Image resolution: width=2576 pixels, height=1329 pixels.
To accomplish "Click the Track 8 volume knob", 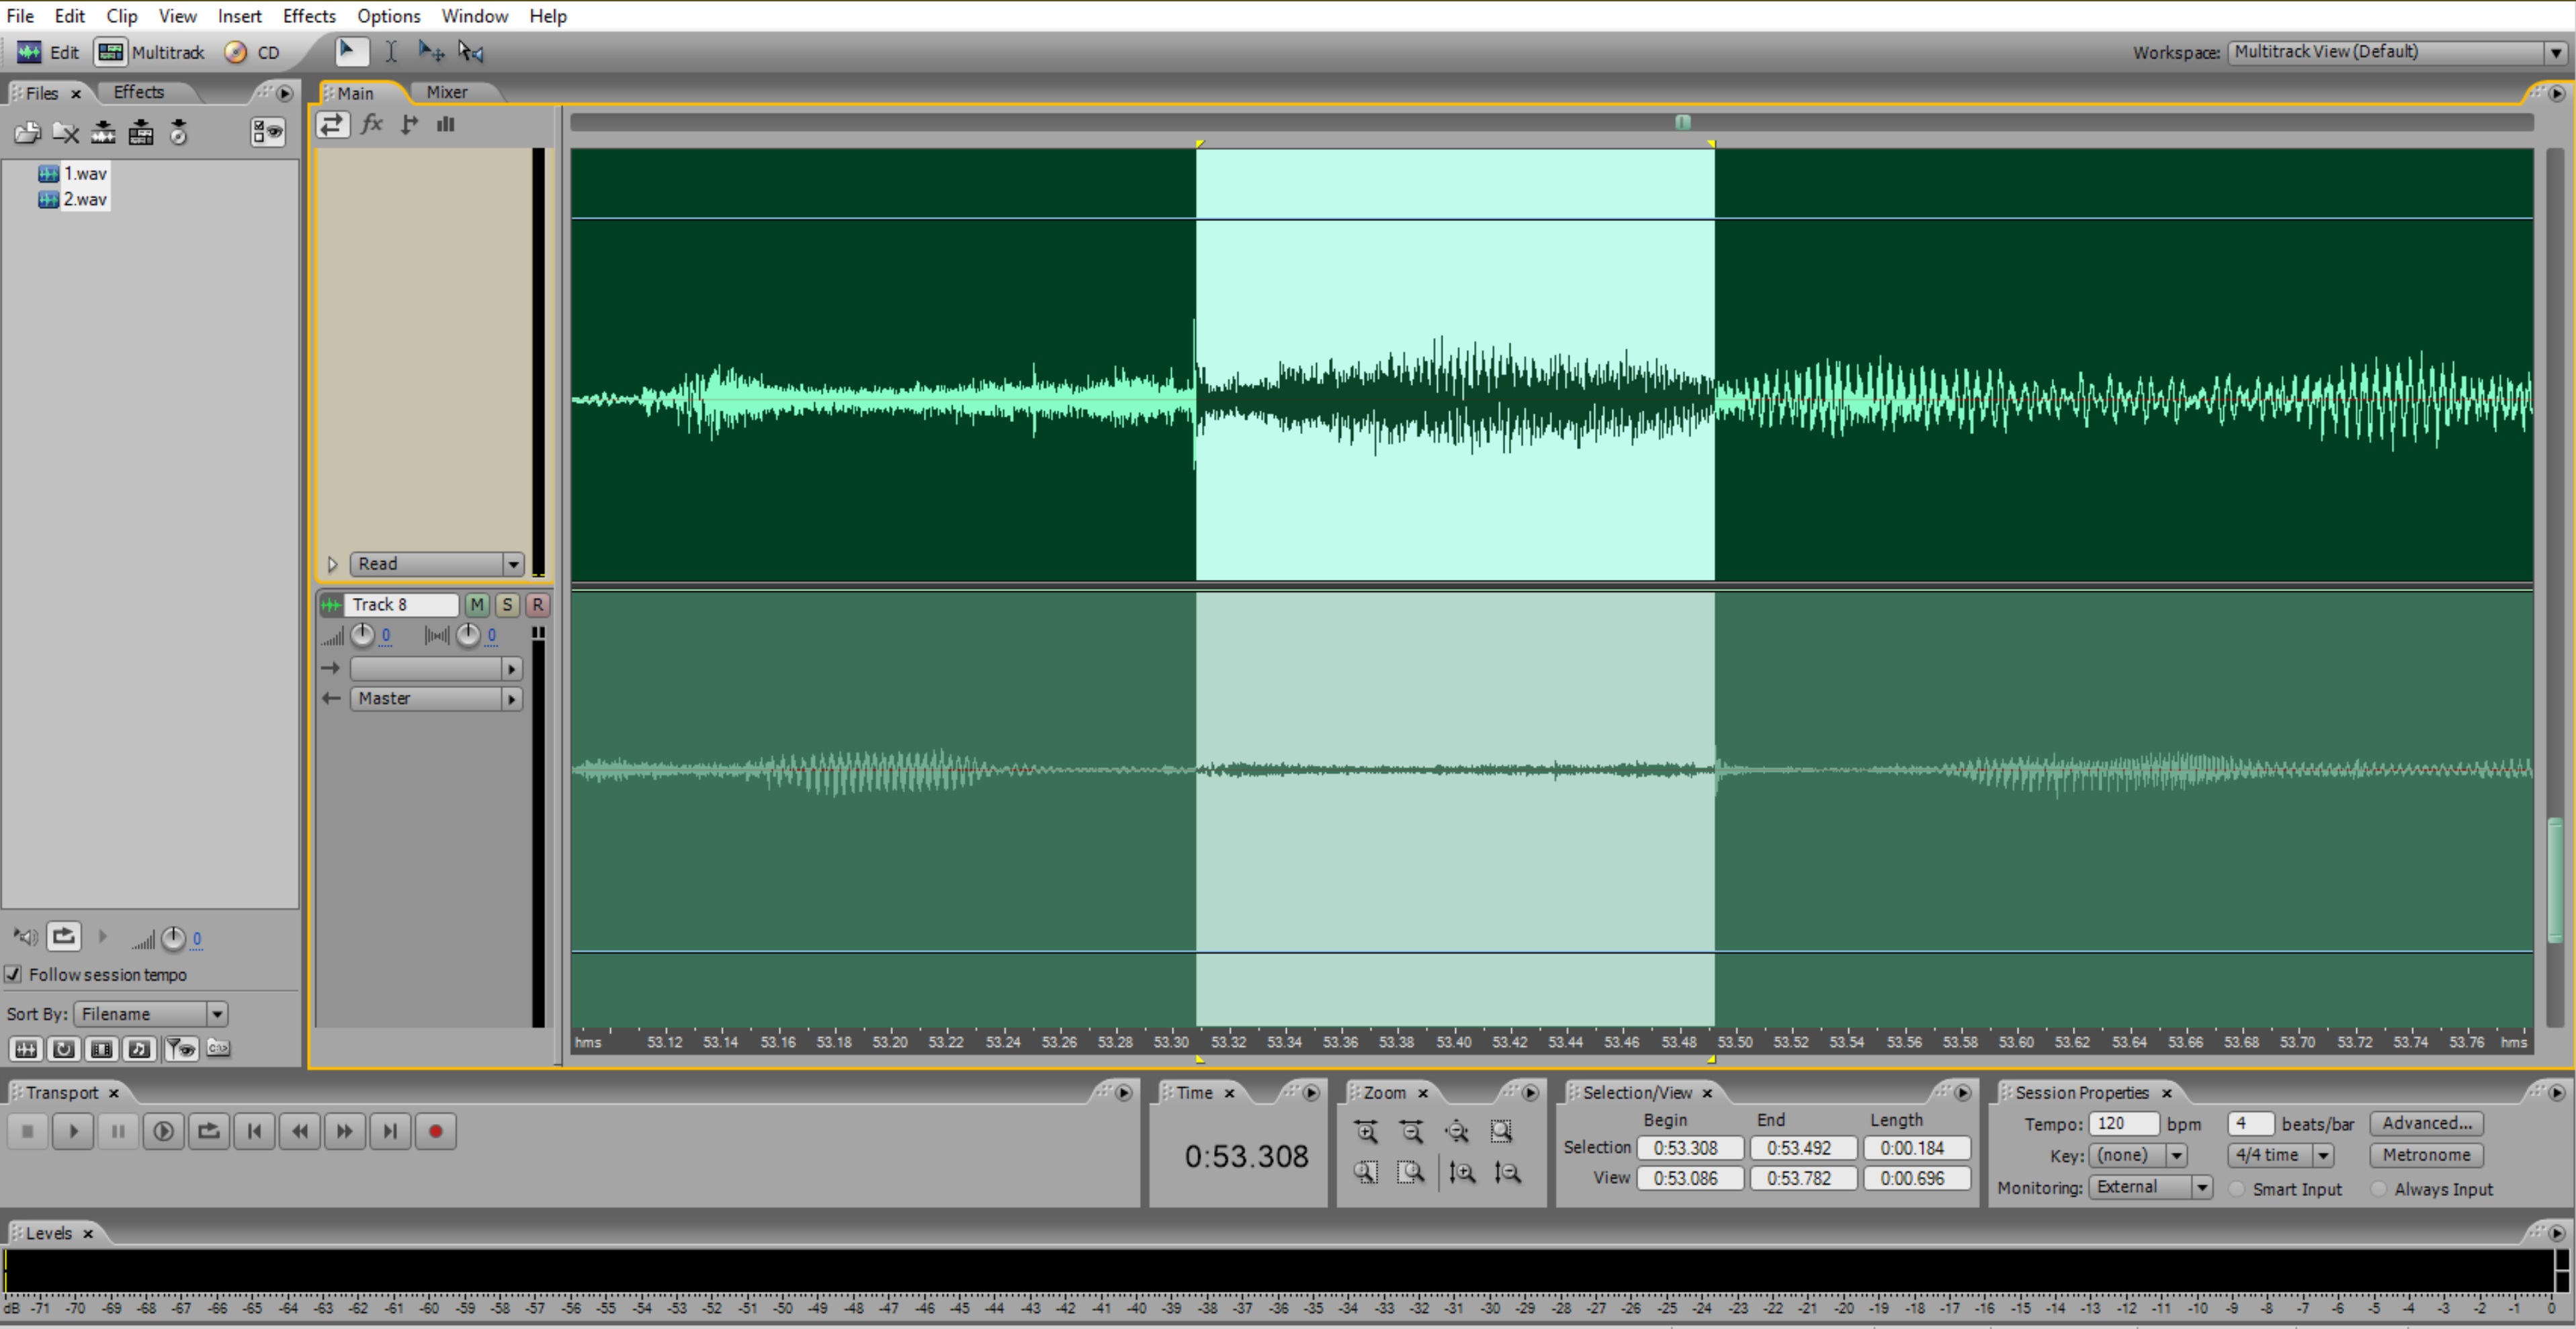I will [362, 635].
